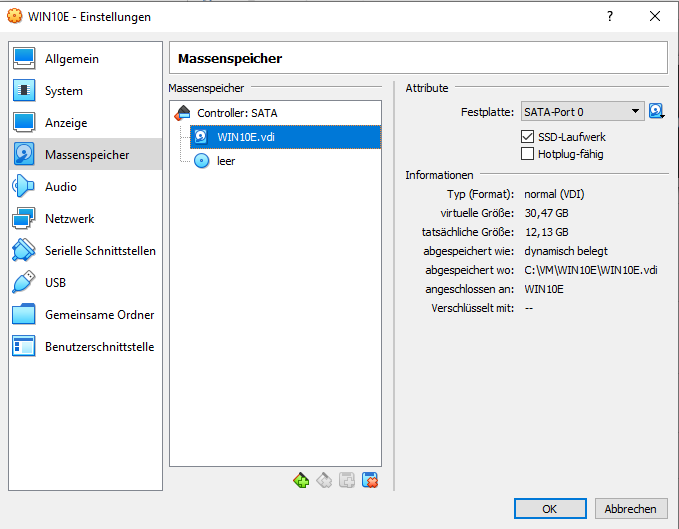The height and width of the screenshot is (529, 679).
Task: Confirm settings with the OK button
Action: pos(550,509)
